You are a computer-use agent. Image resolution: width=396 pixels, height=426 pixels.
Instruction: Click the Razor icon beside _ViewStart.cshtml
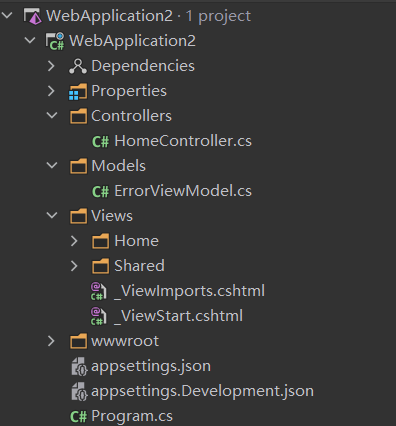tap(99, 316)
